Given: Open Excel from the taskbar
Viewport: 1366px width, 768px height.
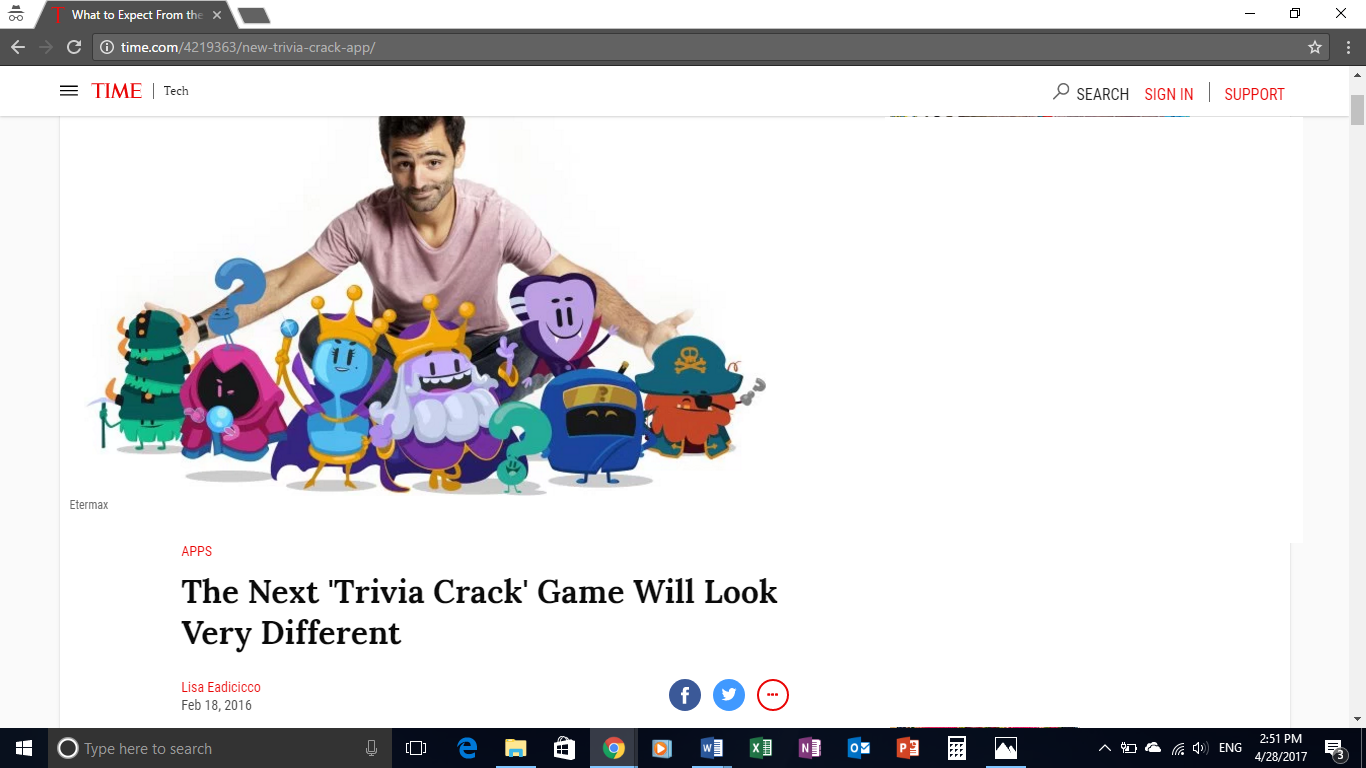Looking at the screenshot, I should click(761, 748).
